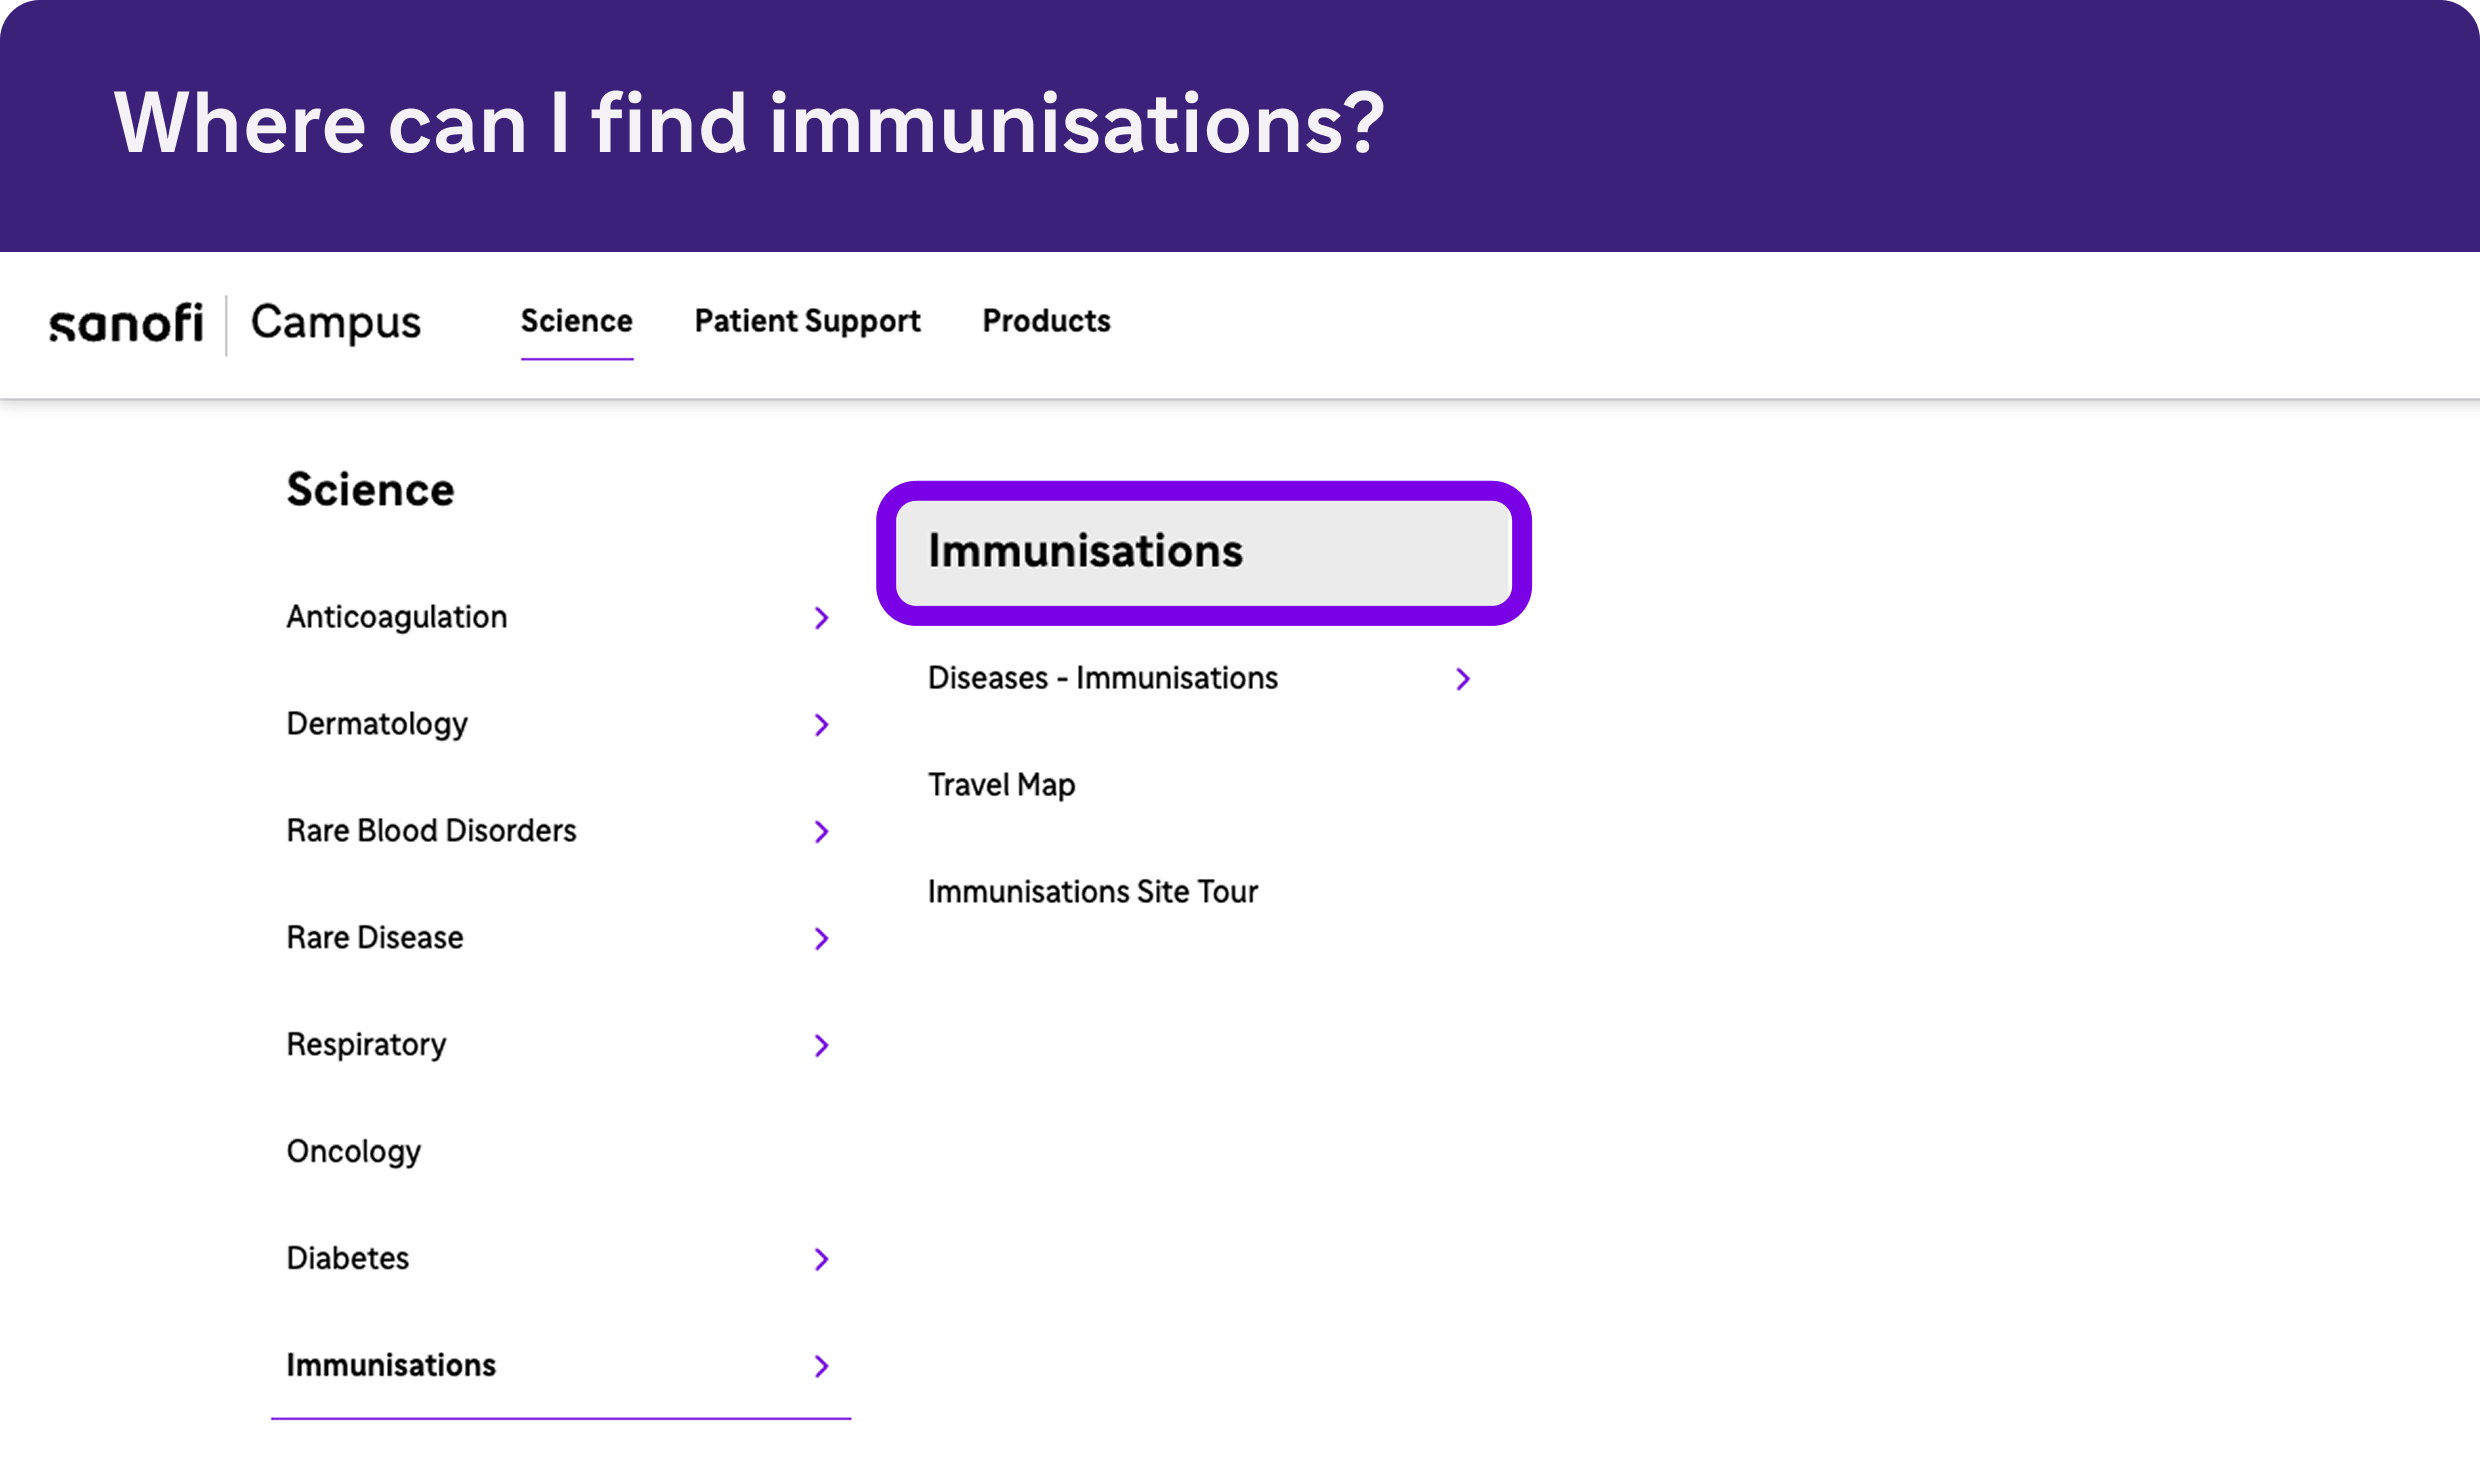Screen dimensions: 2480x1458
Task: Open the Products menu
Action: click(x=1046, y=321)
